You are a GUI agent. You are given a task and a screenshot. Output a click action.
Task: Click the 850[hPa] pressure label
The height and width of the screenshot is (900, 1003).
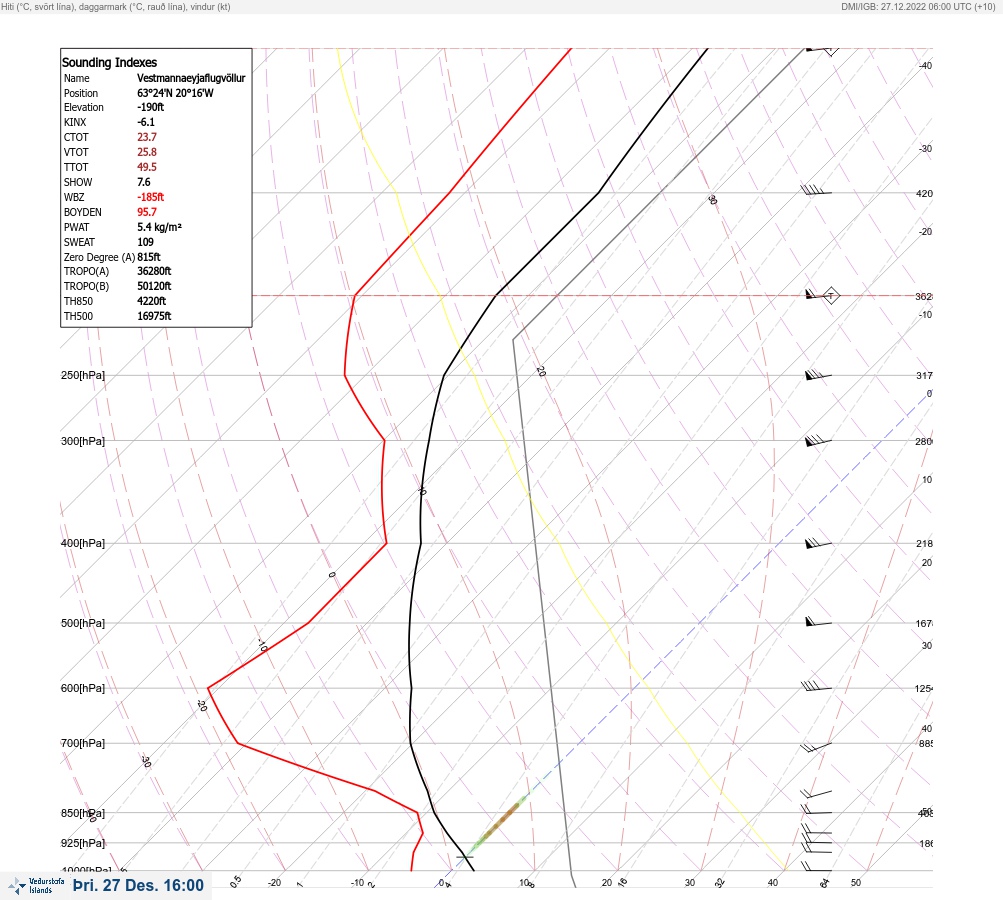[x=83, y=813]
